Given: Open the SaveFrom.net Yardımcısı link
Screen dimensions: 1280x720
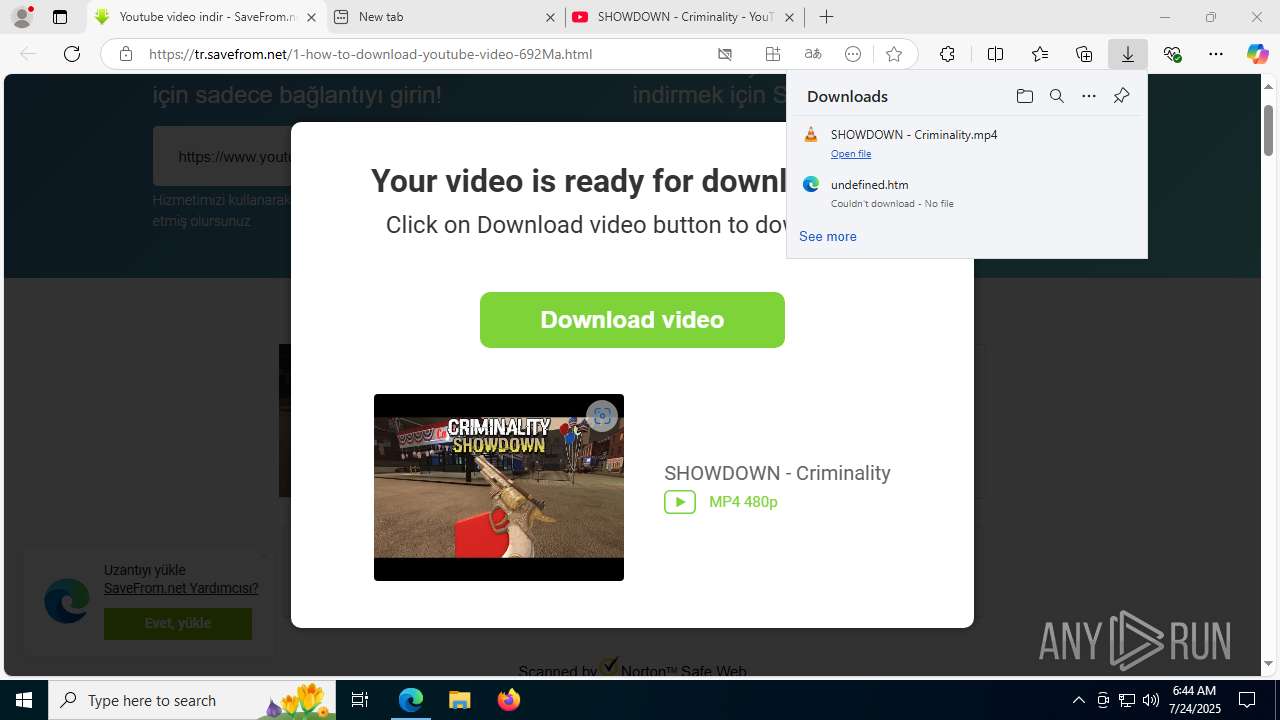Looking at the screenshot, I should coord(181,588).
